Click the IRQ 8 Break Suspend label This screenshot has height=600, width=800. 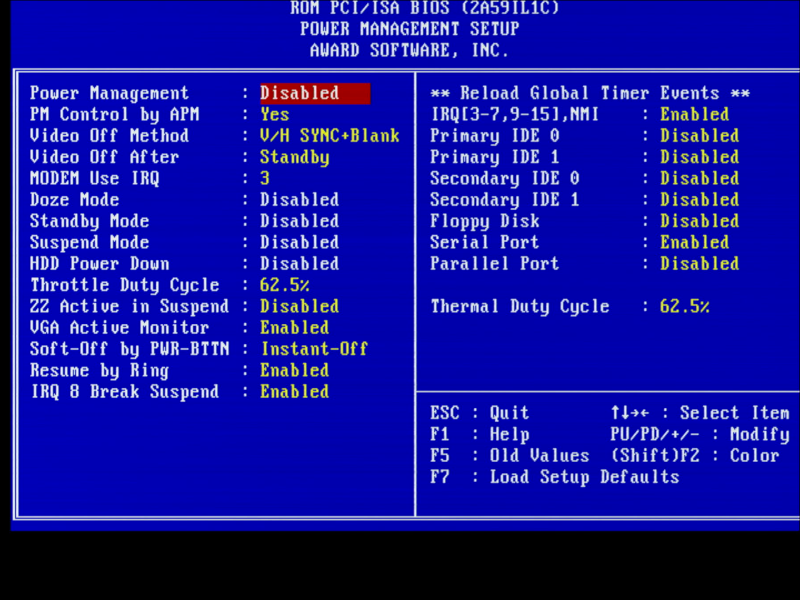(124, 392)
